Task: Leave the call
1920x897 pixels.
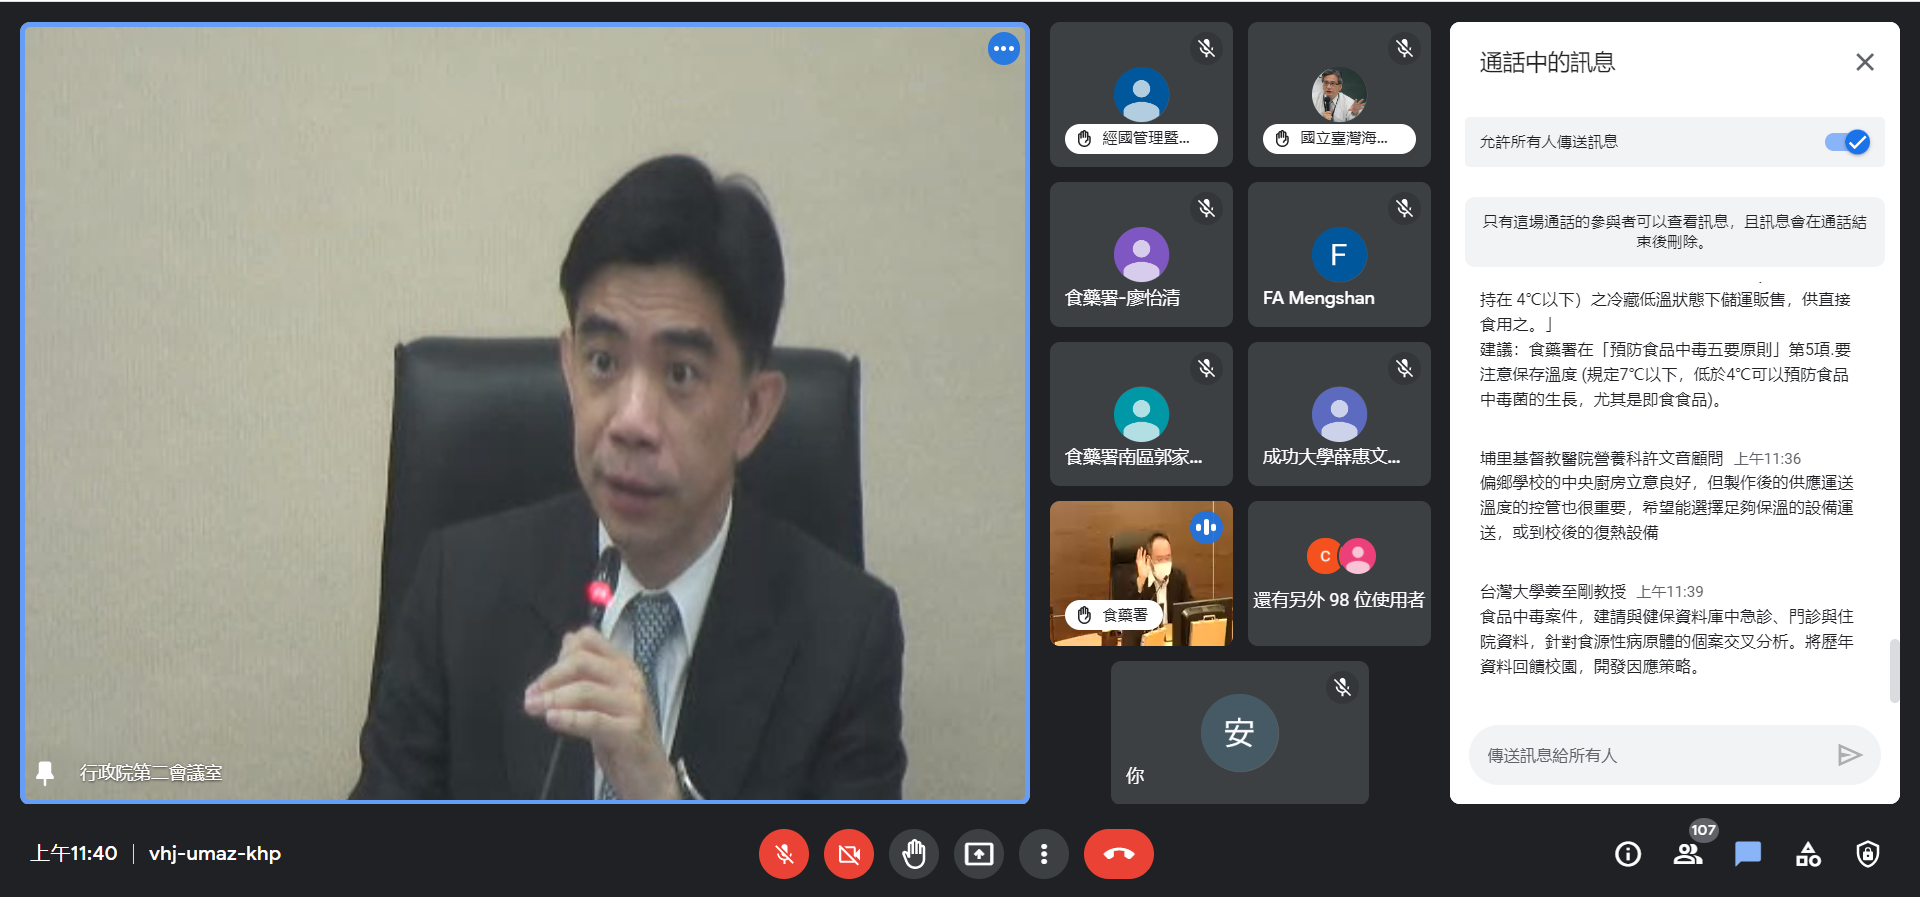Action: (x=1119, y=854)
